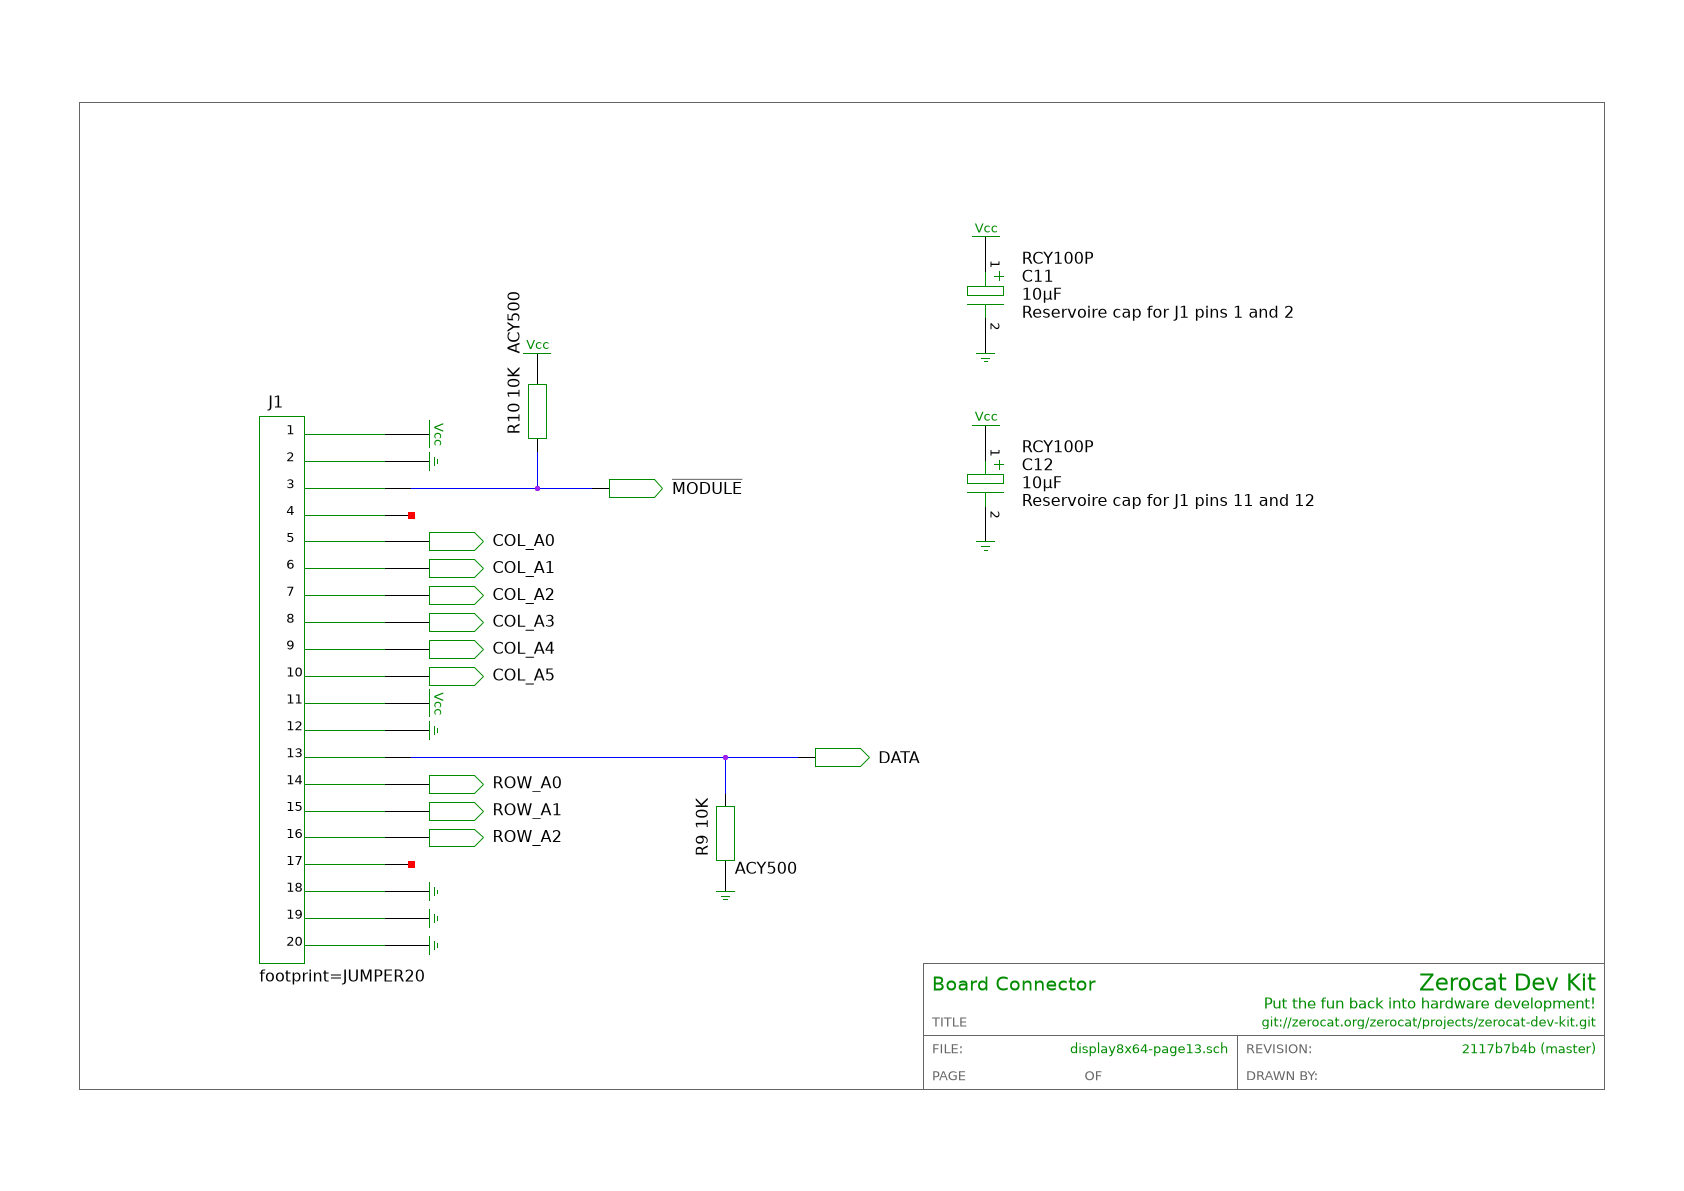Select the ROW_A2 port symbol
This screenshot has width=1684, height=1191.
click(456, 837)
